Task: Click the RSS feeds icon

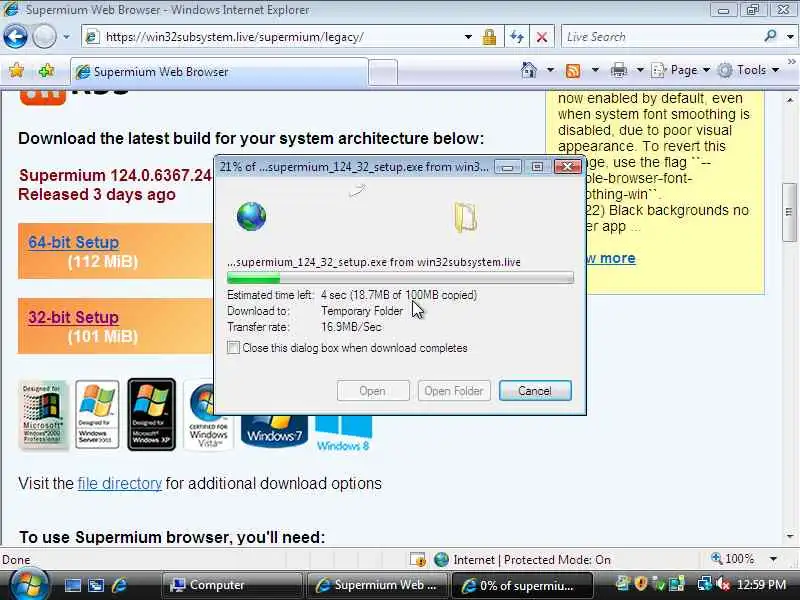Action: coord(573,70)
